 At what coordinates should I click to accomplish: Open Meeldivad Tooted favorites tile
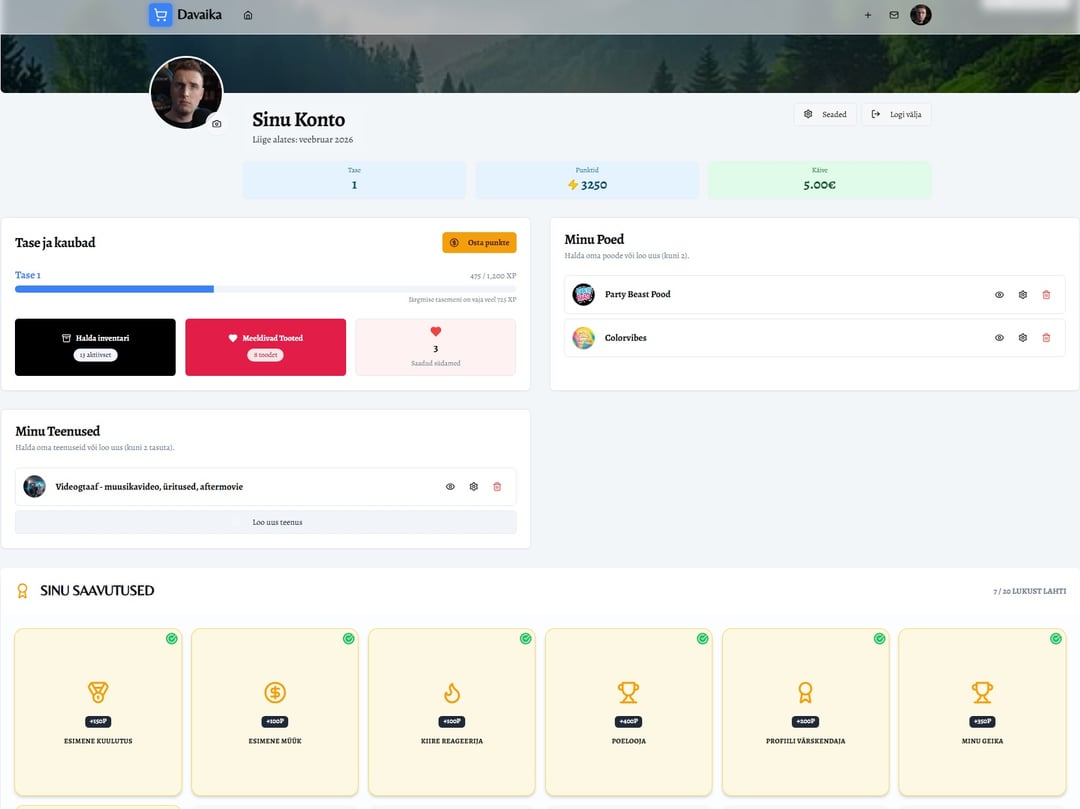coord(265,347)
